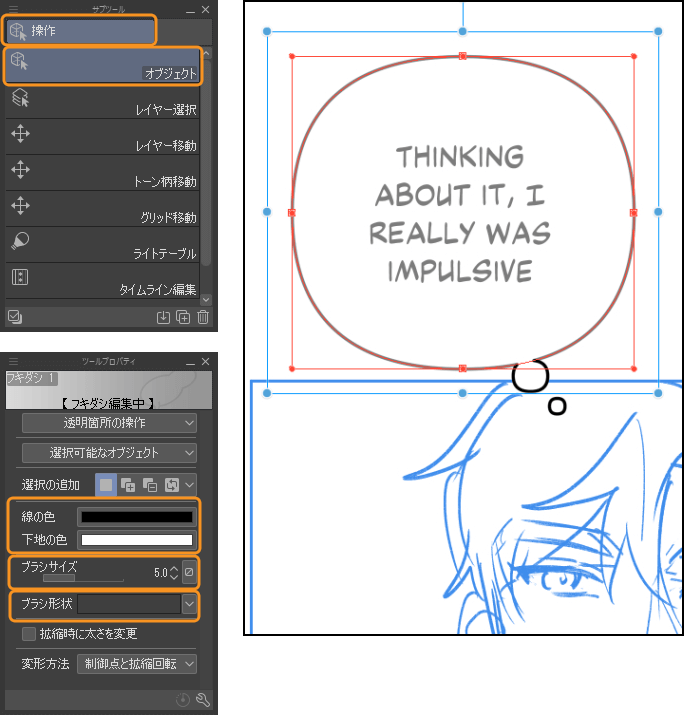The image size is (684, 715).
Task: Open sub tool detail wrench icon
Action: pos(203,700)
